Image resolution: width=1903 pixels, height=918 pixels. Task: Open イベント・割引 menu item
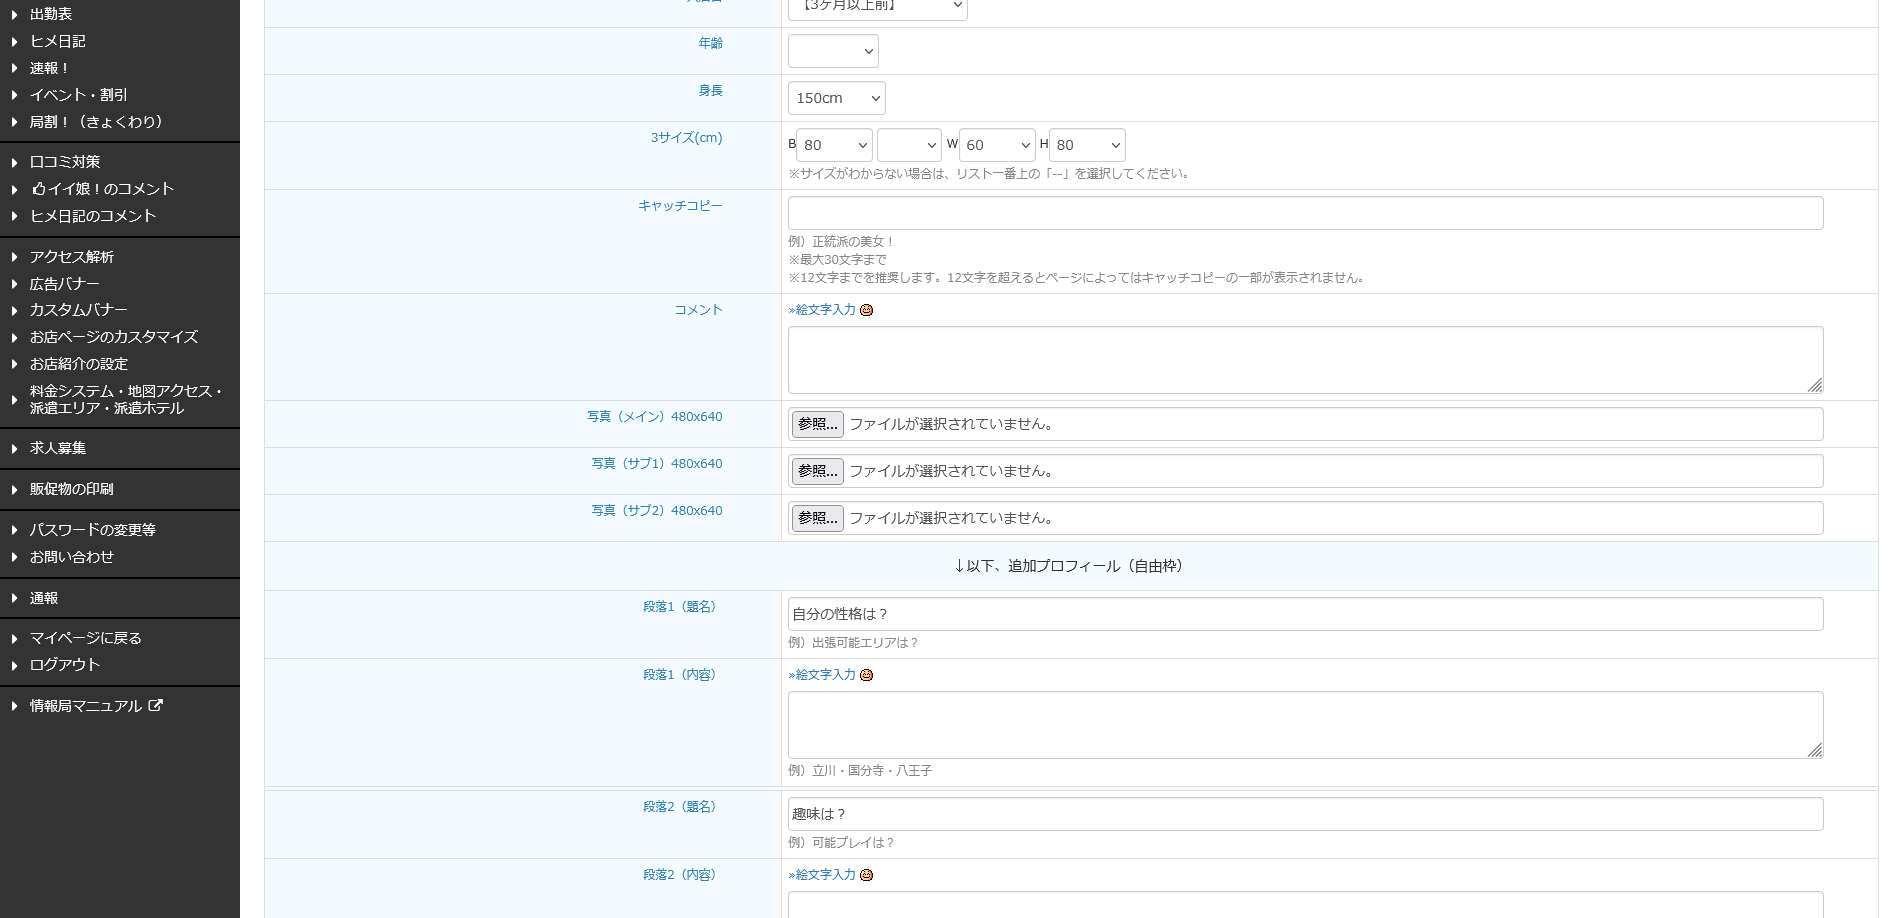[78, 95]
